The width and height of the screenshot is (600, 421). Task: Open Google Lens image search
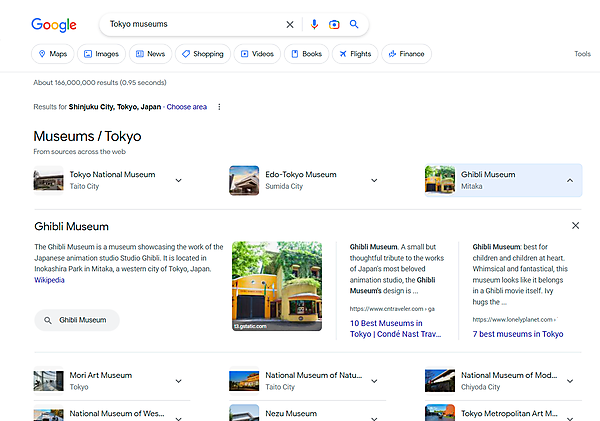(x=334, y=24)
